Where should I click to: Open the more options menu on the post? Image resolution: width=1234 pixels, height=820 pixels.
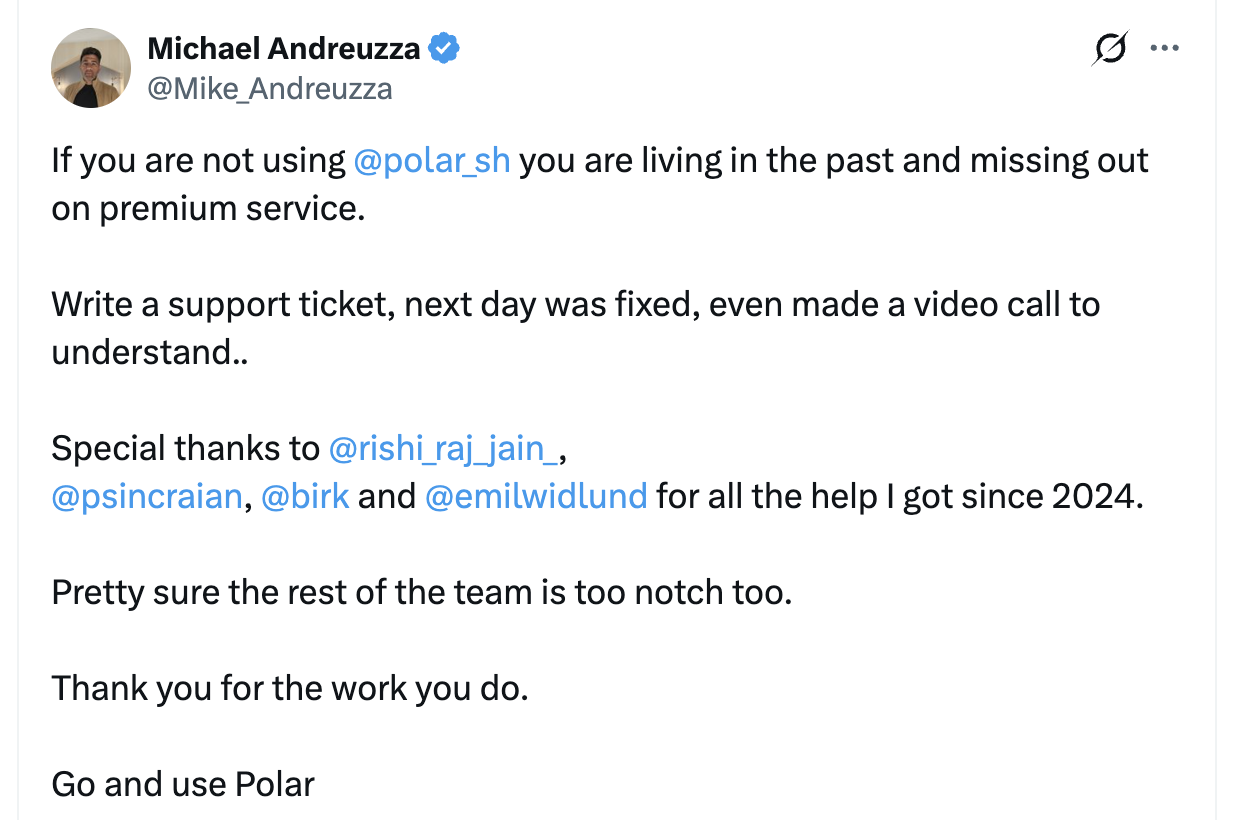click(x=1164, y=47)
